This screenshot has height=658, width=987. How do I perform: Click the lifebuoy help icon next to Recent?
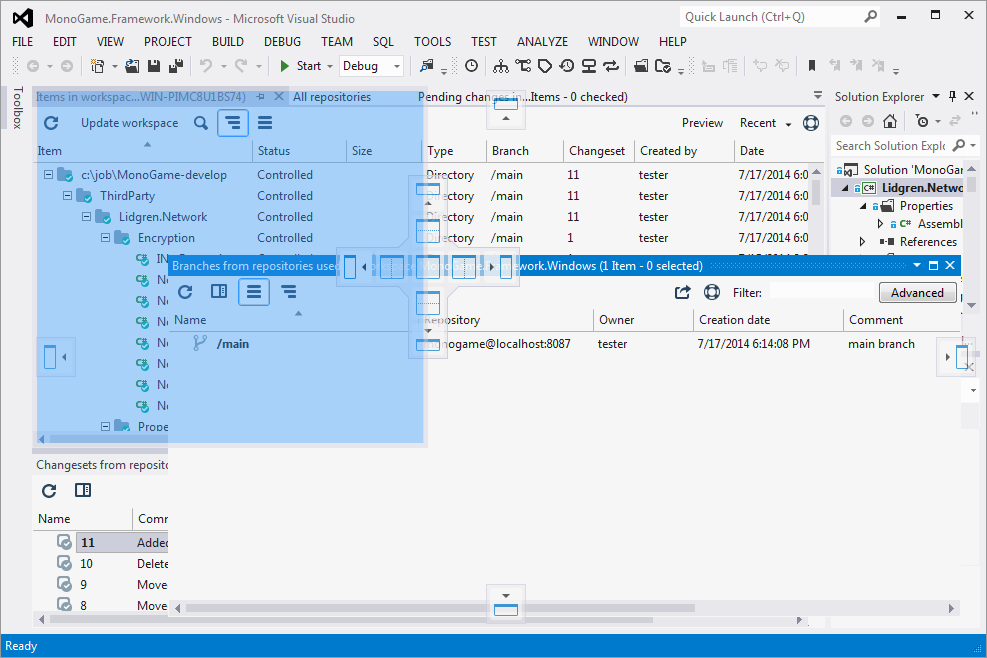[x=811, y=123]
